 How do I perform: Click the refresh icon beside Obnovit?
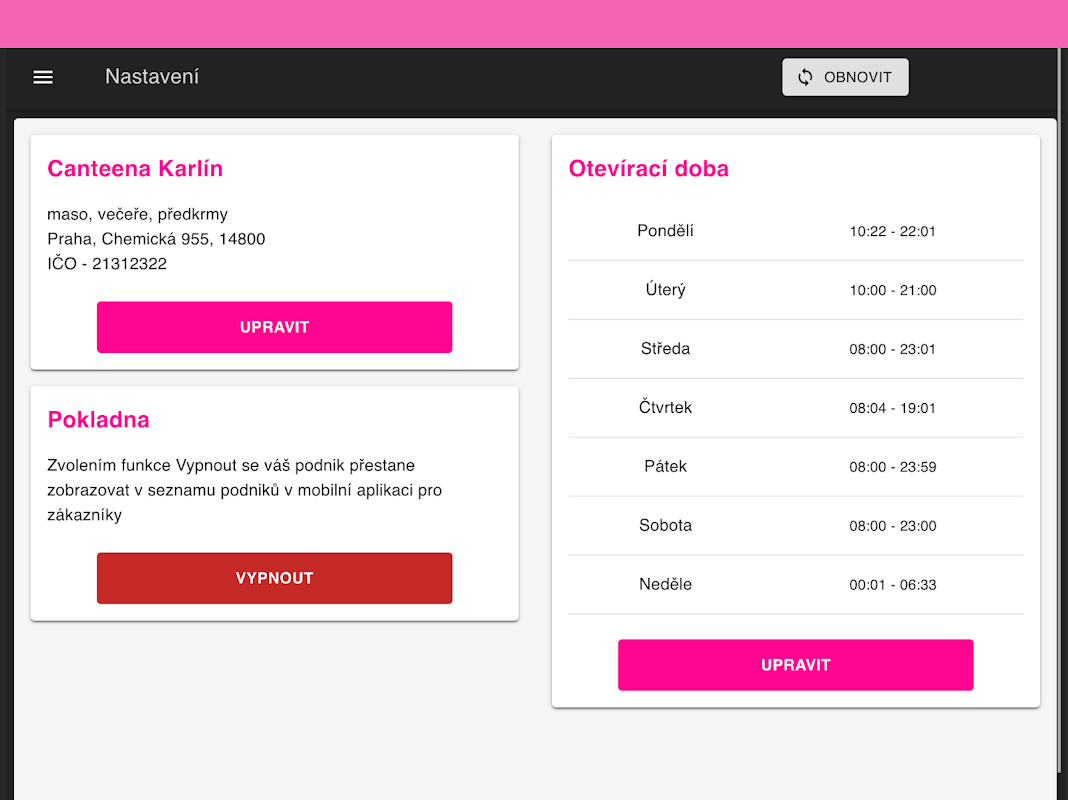805,77
